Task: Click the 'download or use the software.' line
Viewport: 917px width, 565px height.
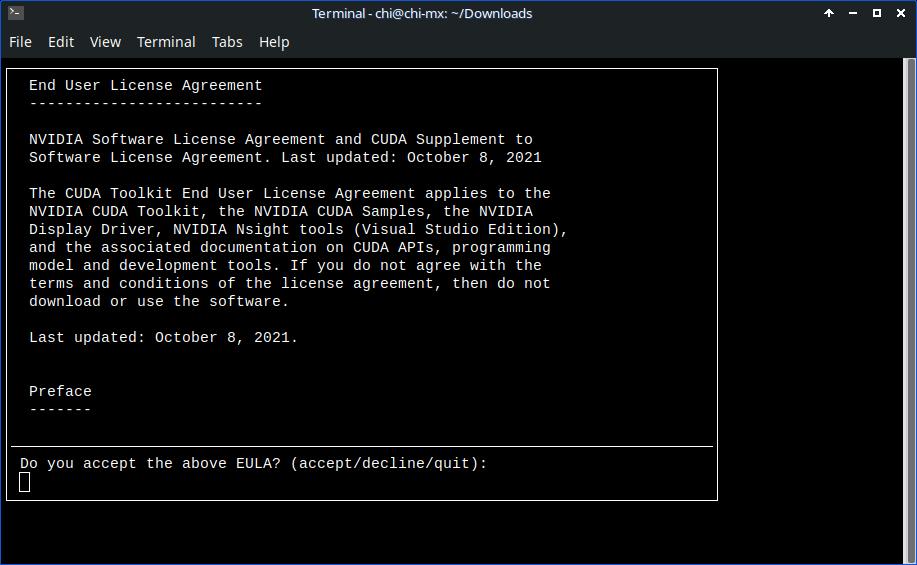Action: (158, 301)
